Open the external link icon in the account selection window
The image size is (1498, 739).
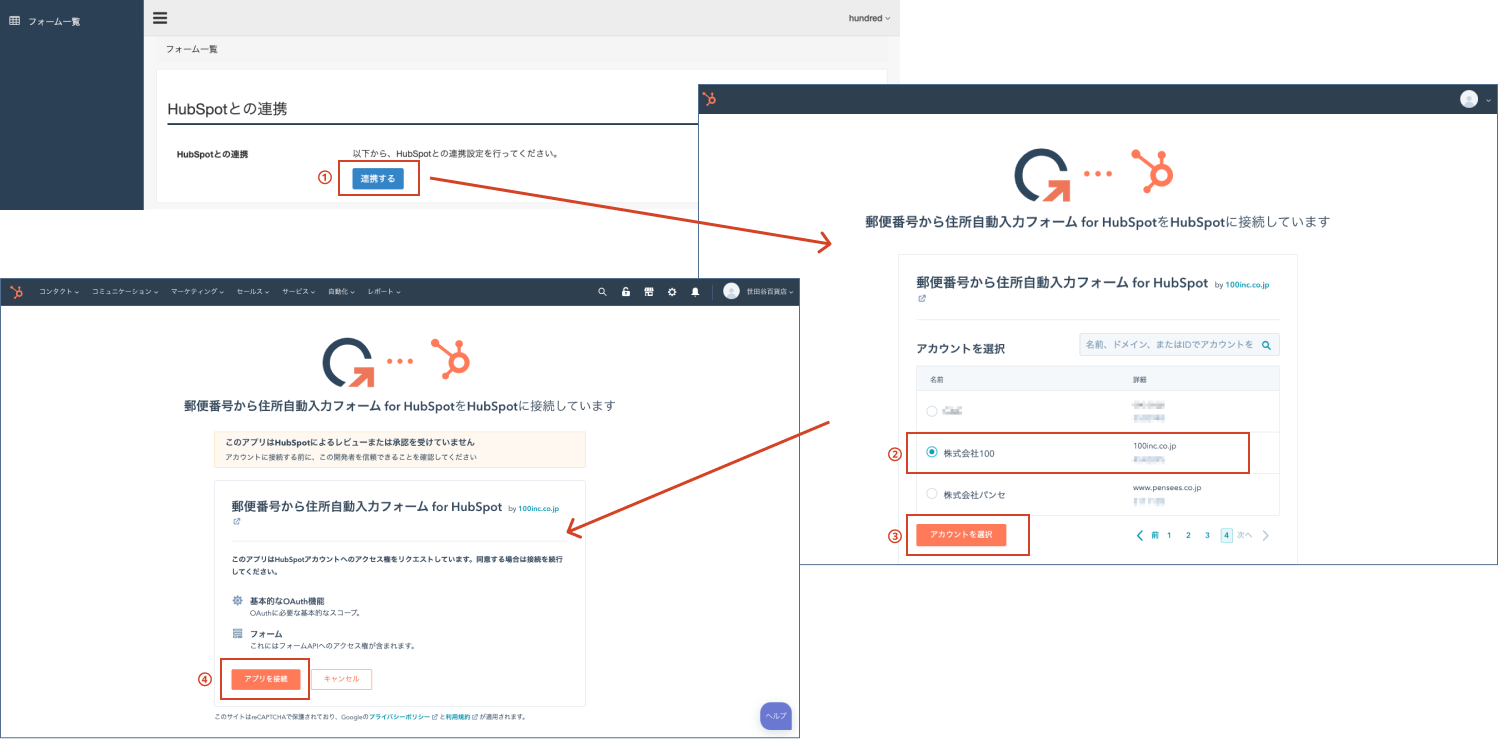pos(922,298)
